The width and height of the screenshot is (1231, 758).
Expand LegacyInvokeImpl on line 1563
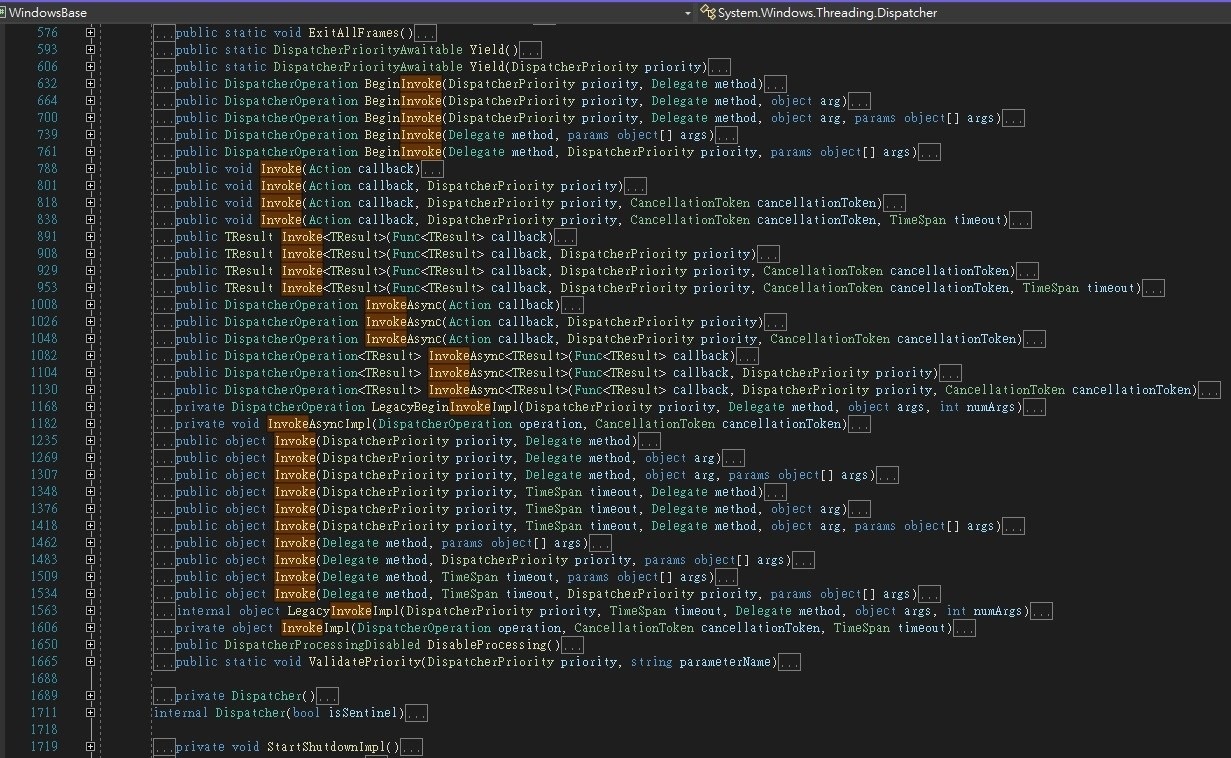point(90,611)
